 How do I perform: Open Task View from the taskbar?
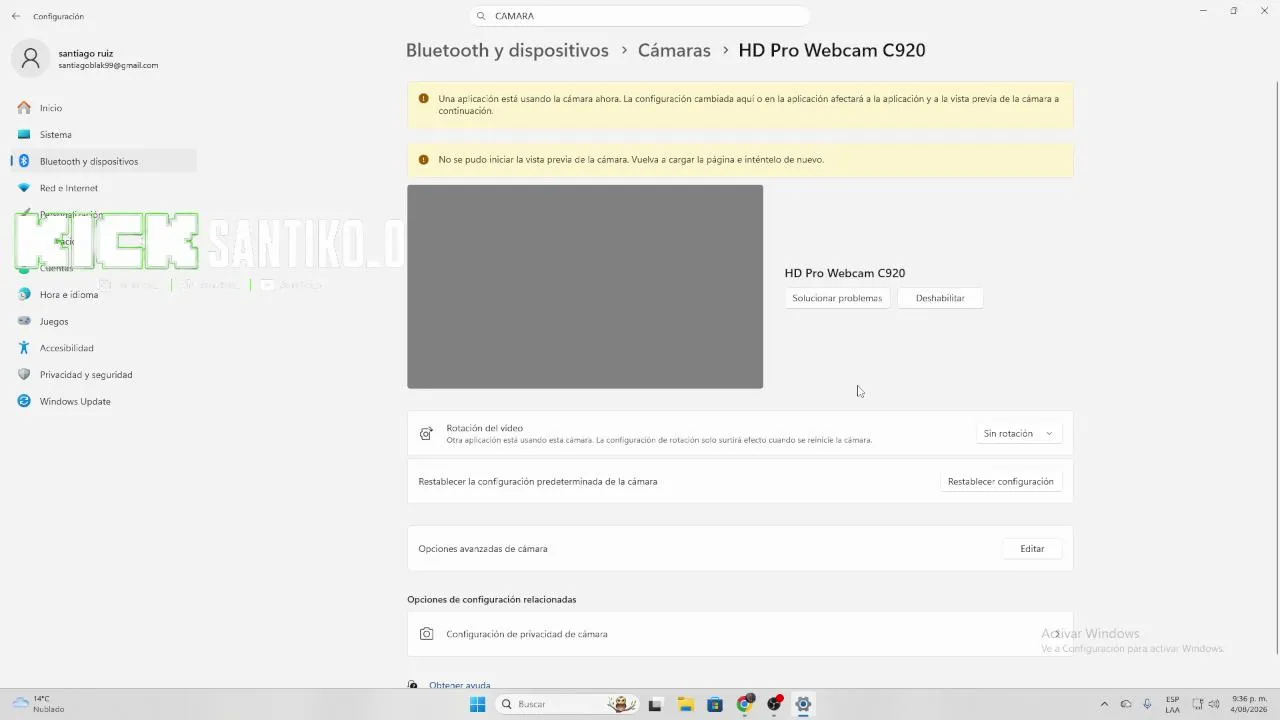pos(655,704)
